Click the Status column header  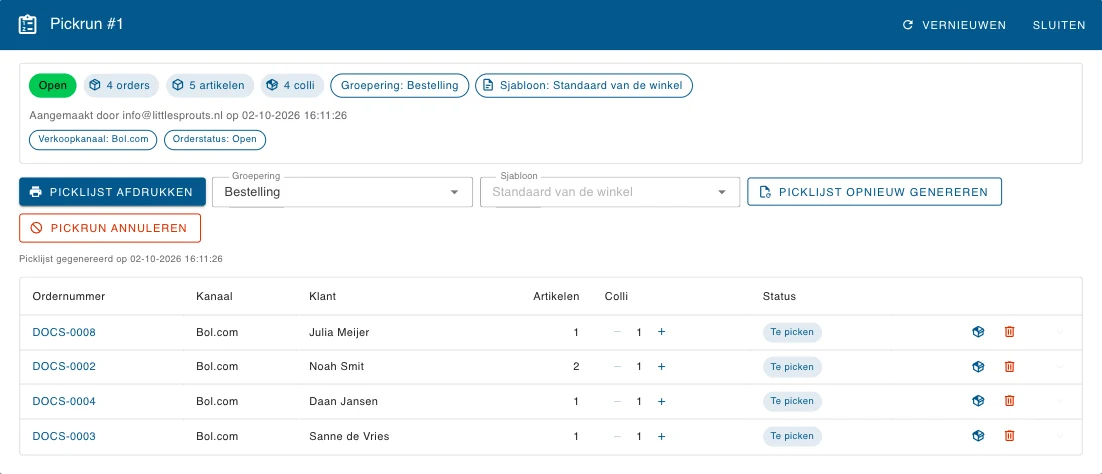(779, 296)
